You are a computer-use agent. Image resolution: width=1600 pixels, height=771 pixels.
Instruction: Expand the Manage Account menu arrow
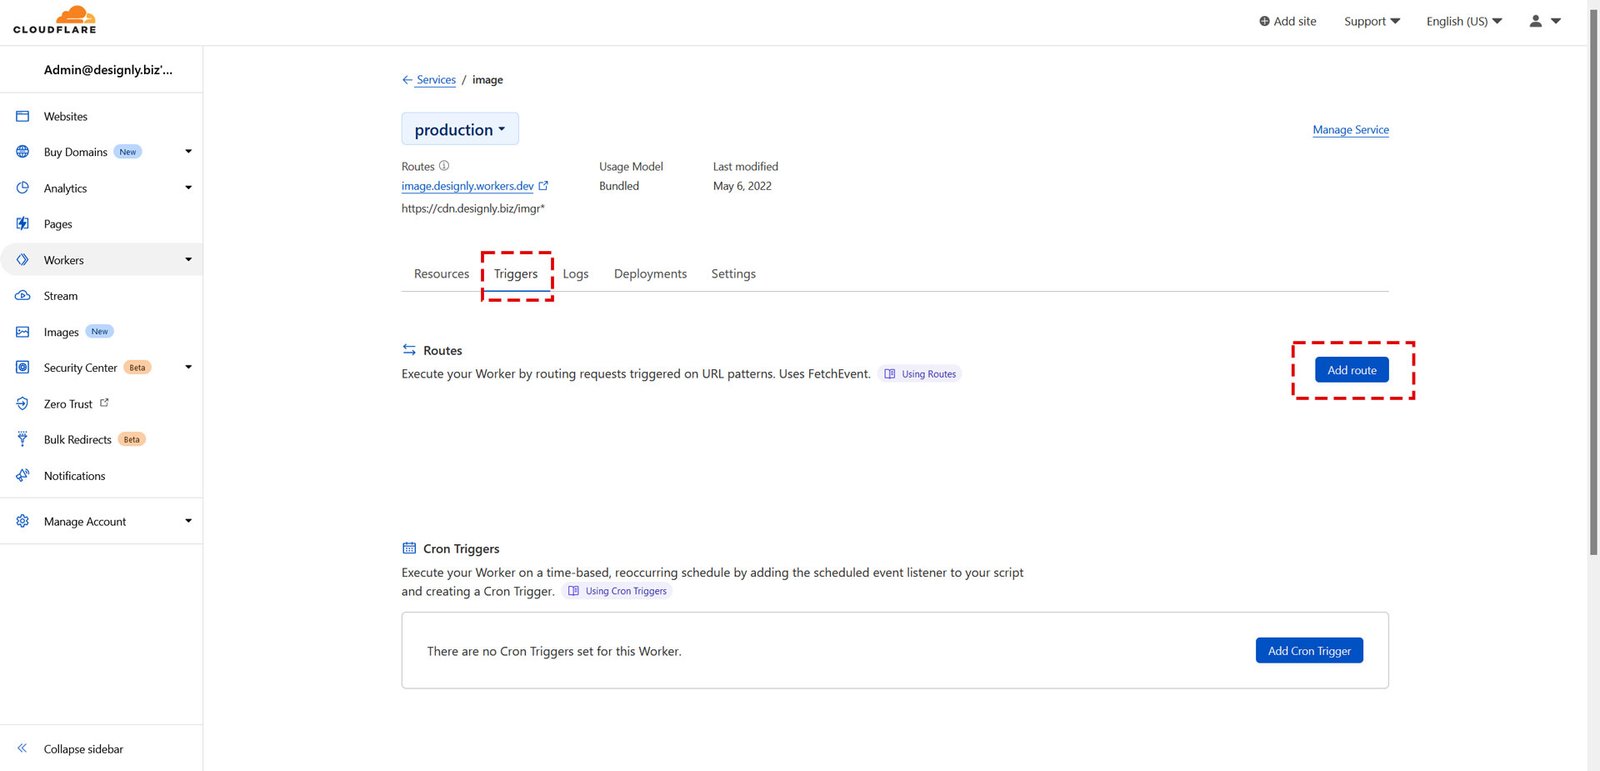pos(188,521)
